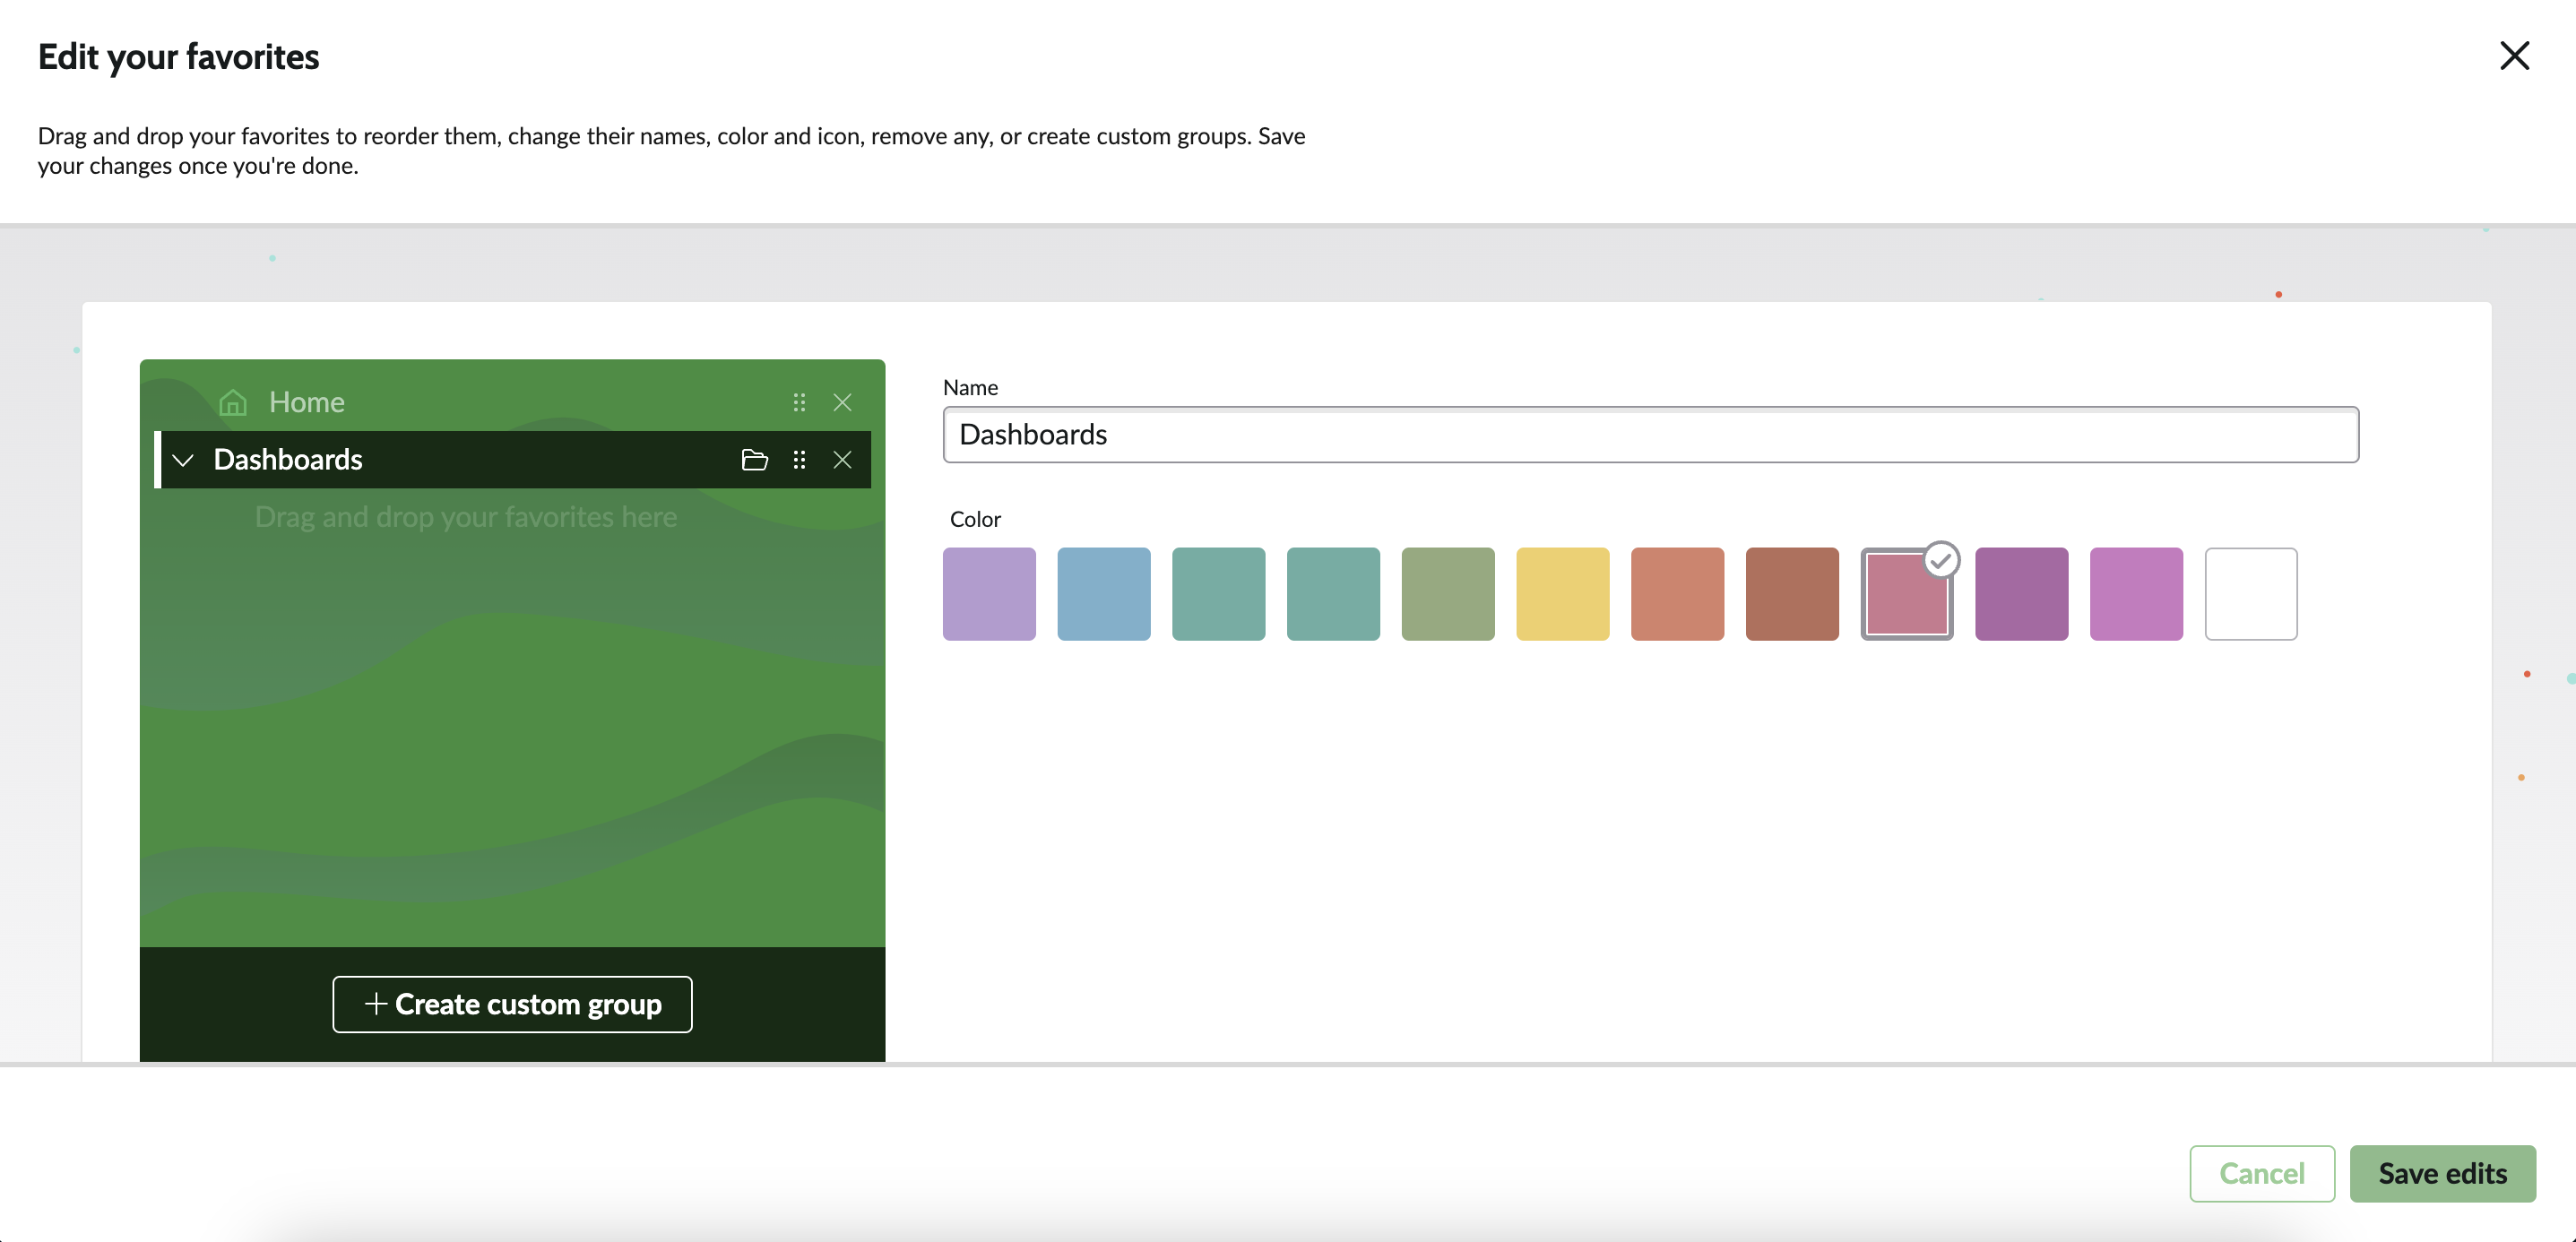Pick the yellow color swatch
Image resolution: width=2576 pixels, height=1242 pixels.
1563,594
